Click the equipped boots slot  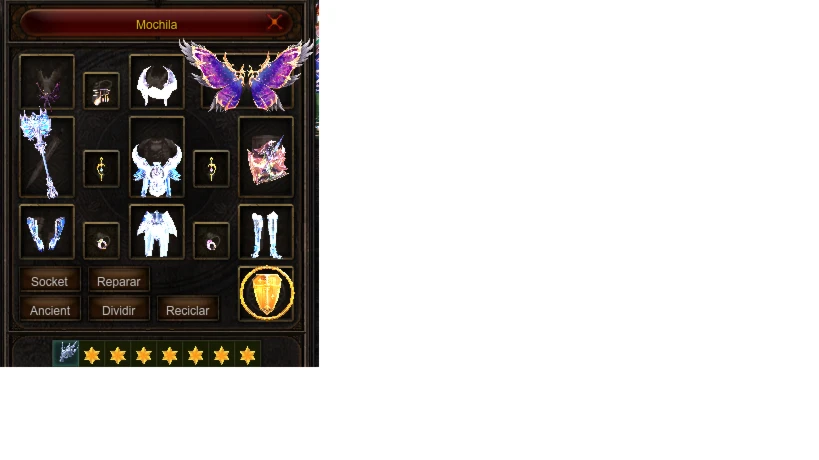coord(266,232)
